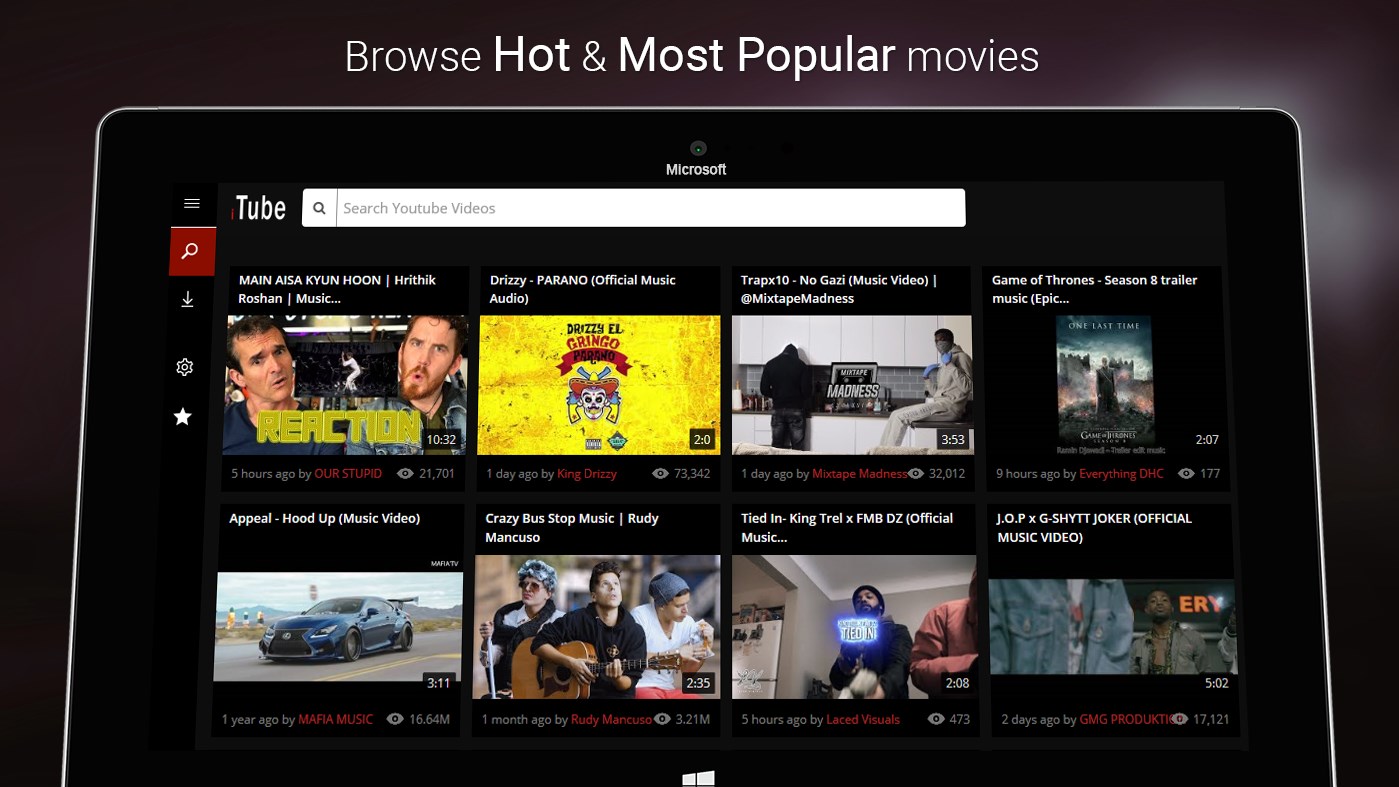Open the settings gear in the sidebar

point(184,367)
